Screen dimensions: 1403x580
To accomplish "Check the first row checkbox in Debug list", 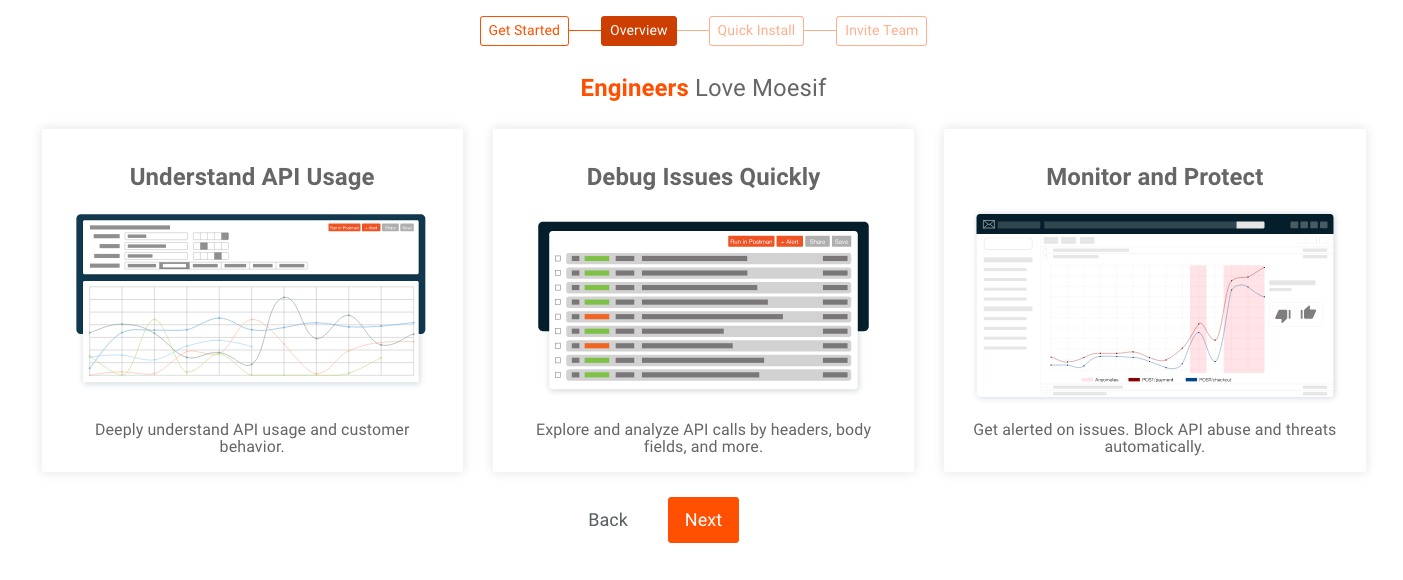I will tap(558, 259).
